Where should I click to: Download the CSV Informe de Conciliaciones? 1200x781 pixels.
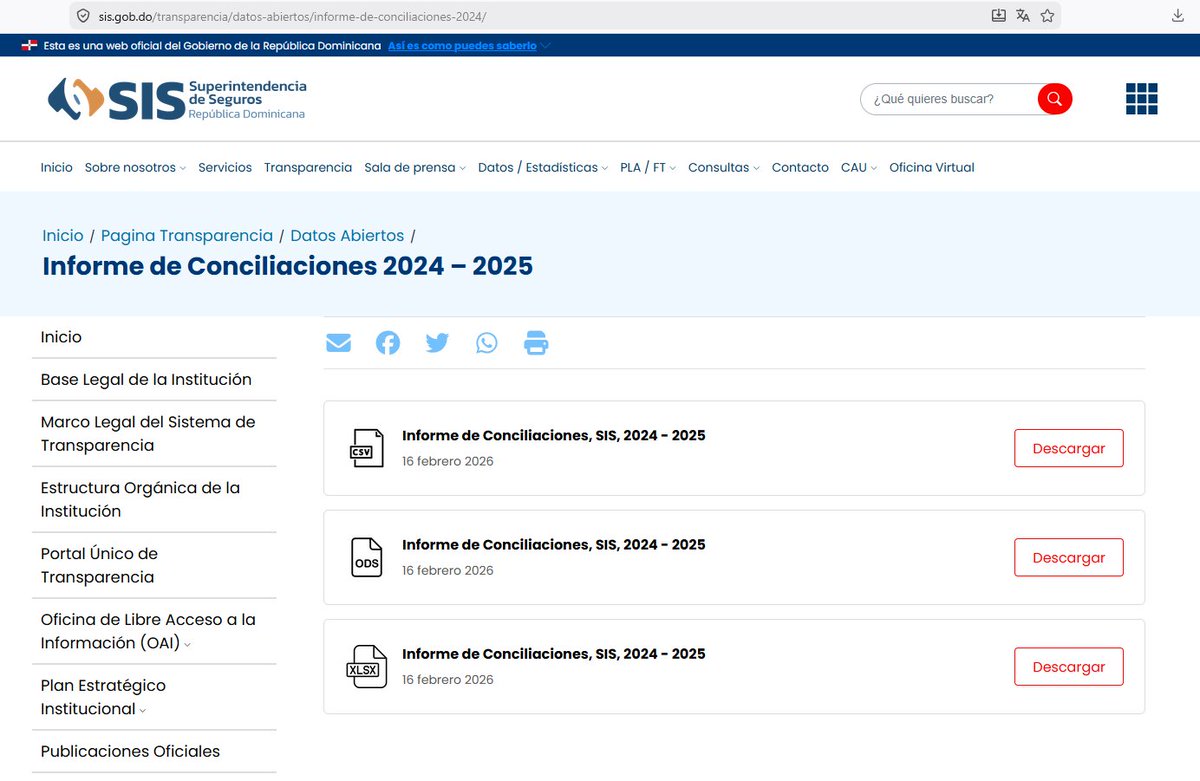[x=1069, y=448]
